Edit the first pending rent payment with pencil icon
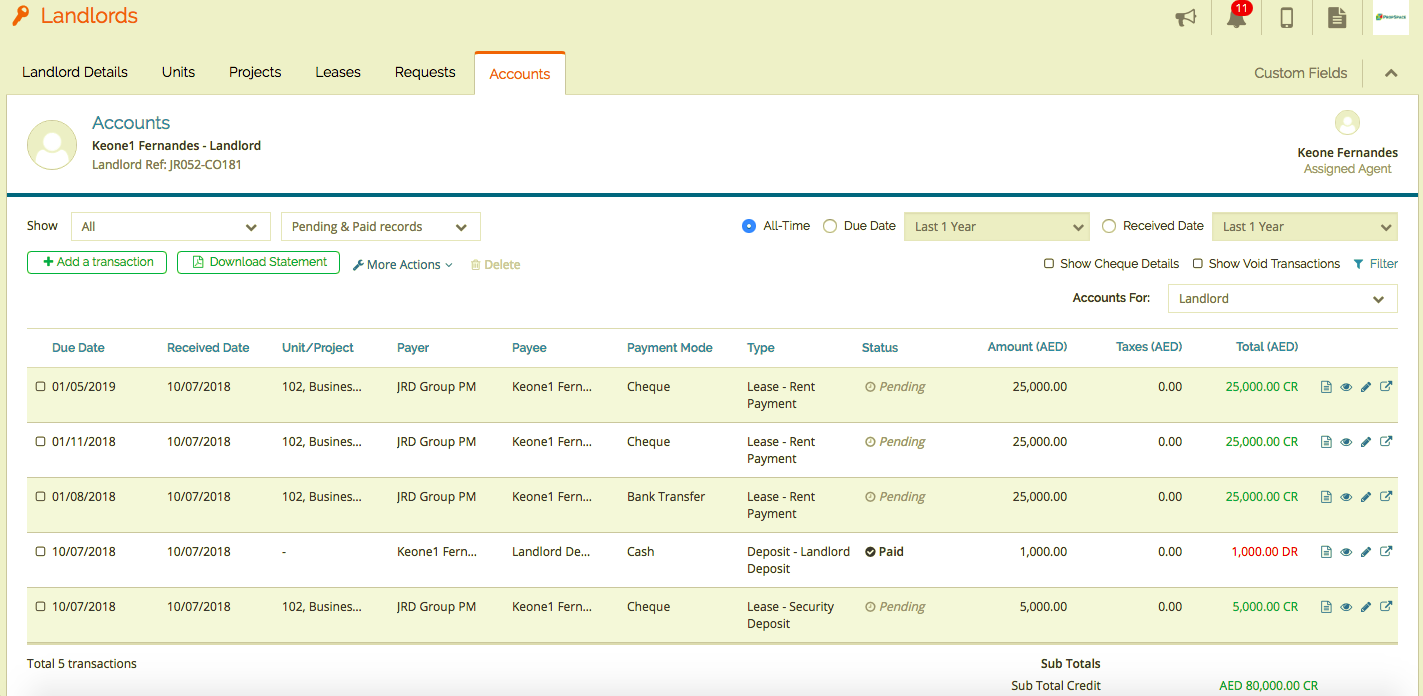 pos(1366,386)
